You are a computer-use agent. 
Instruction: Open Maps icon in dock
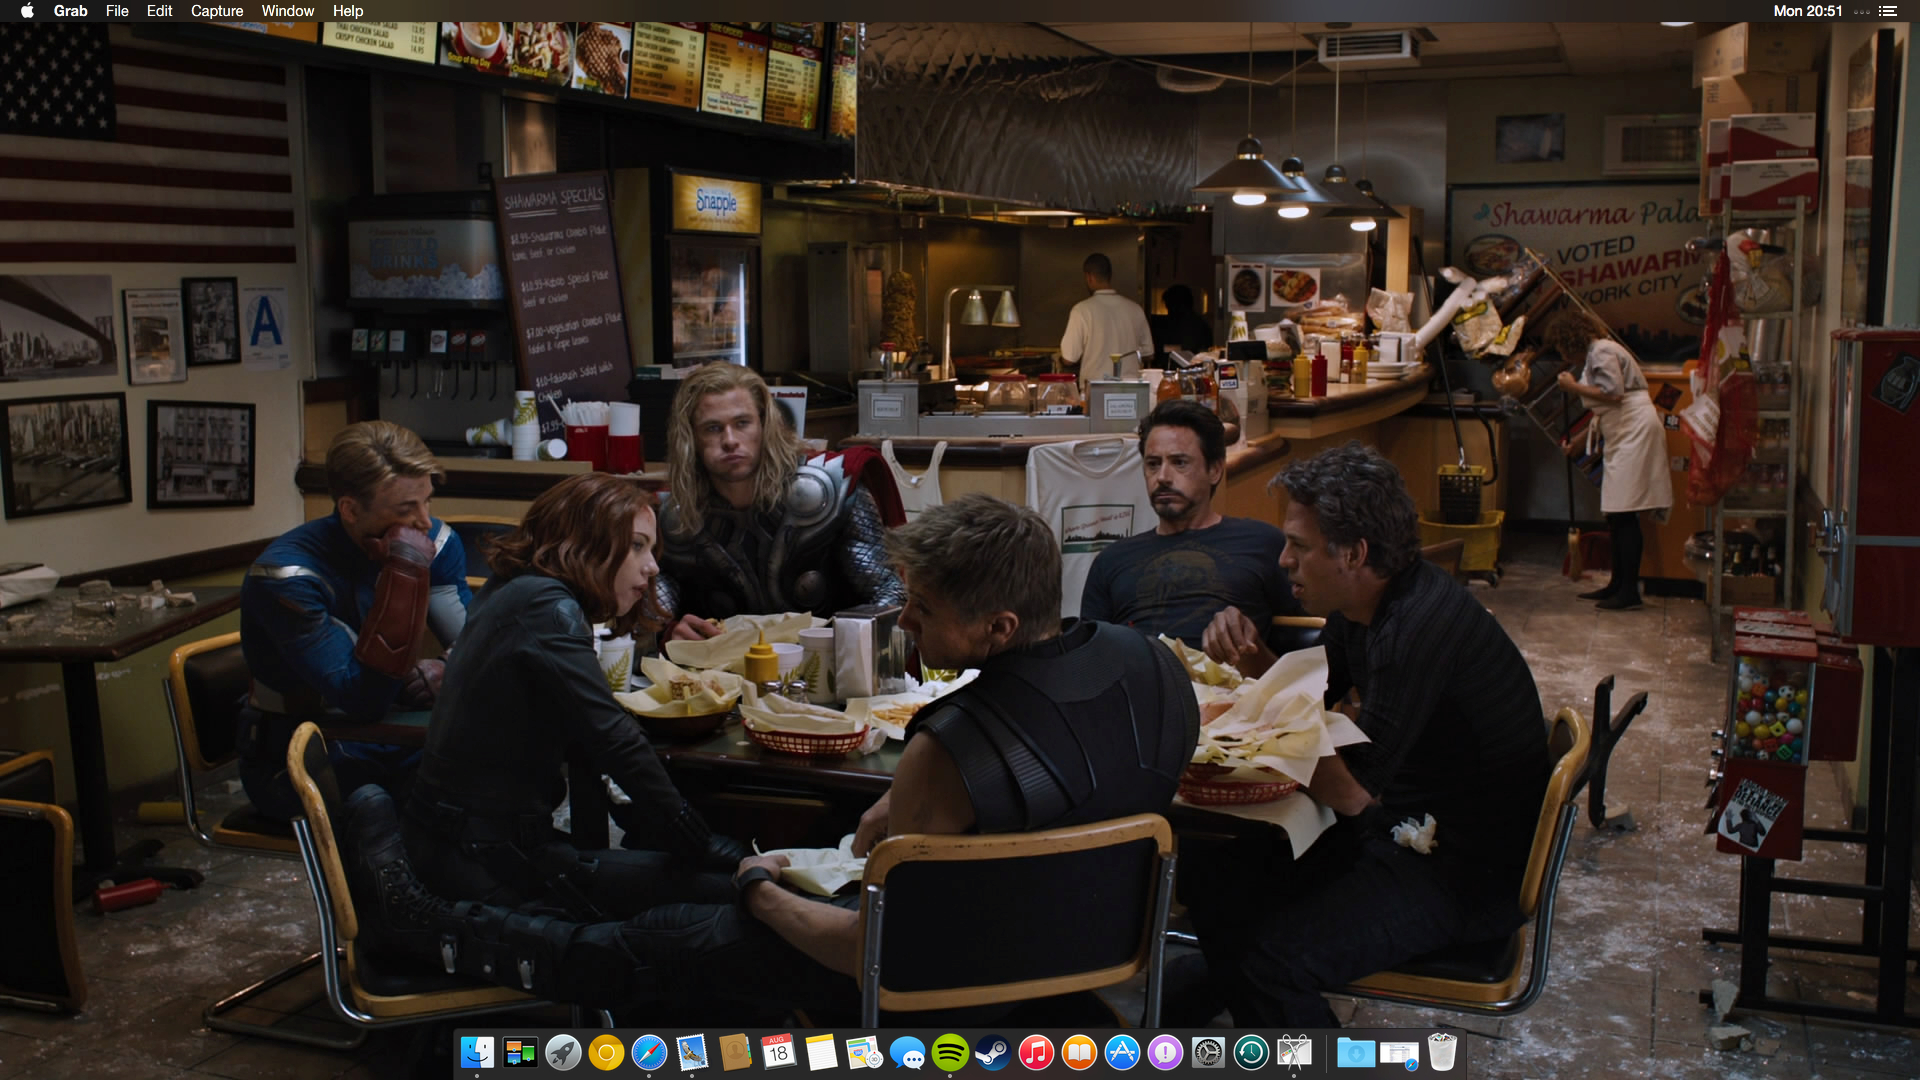click(864, 1052)
